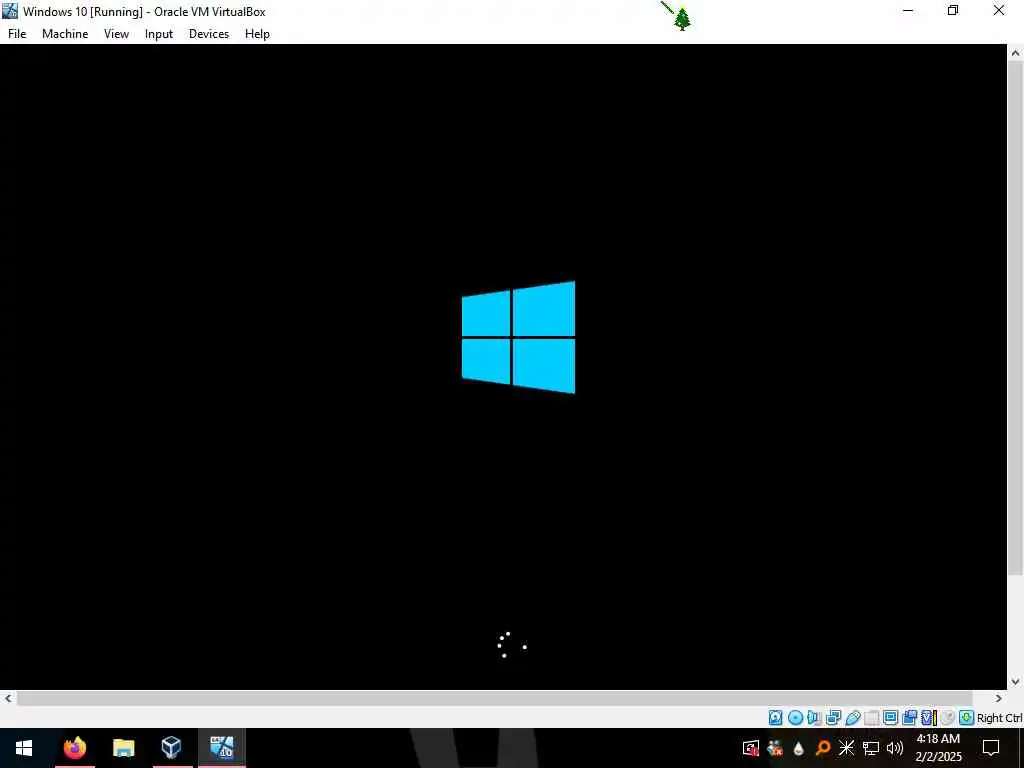Open the Windows Start menu
The height and width of the screenshot is (768, 1024).
(24, 748)
